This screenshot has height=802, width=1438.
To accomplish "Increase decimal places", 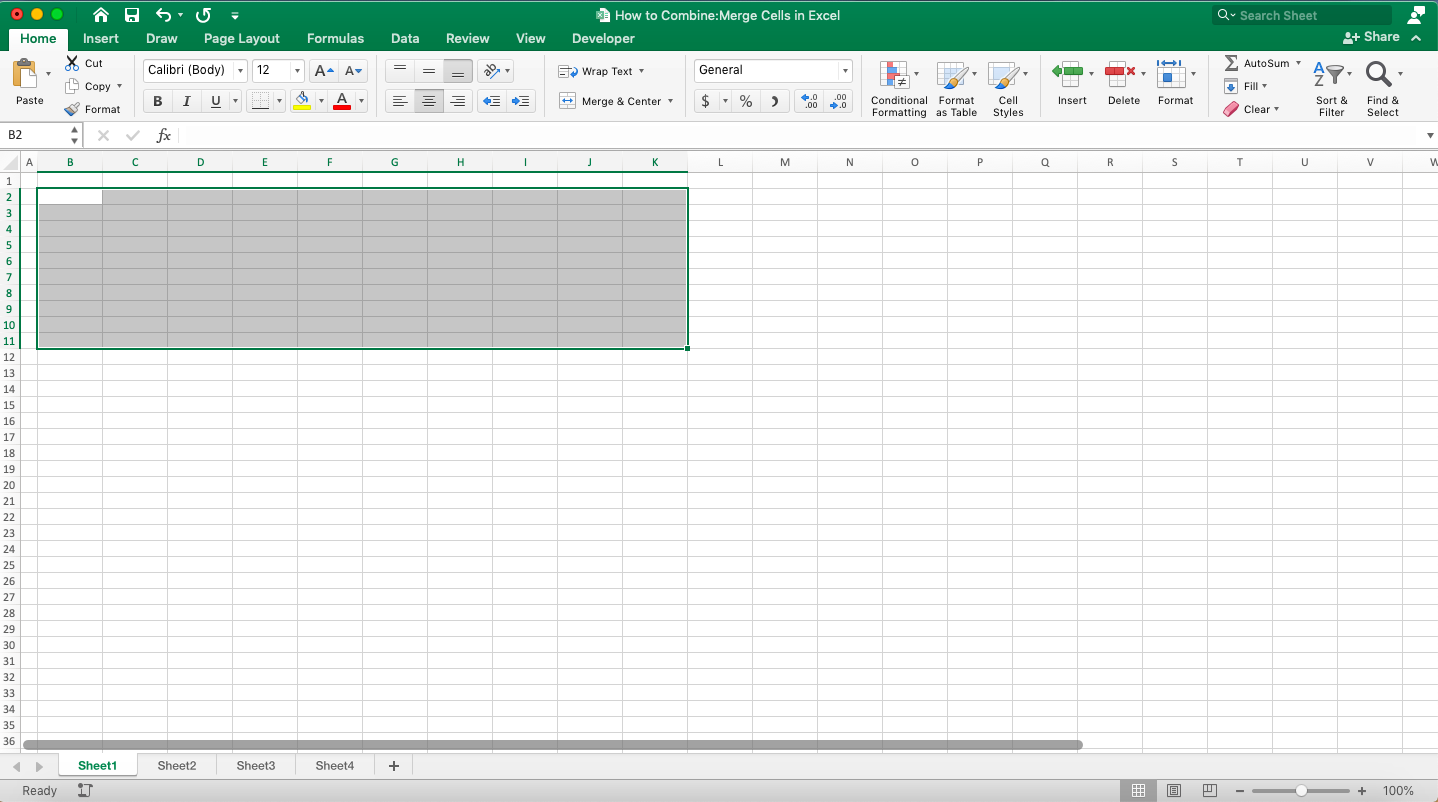I will [x=809, y=101].
